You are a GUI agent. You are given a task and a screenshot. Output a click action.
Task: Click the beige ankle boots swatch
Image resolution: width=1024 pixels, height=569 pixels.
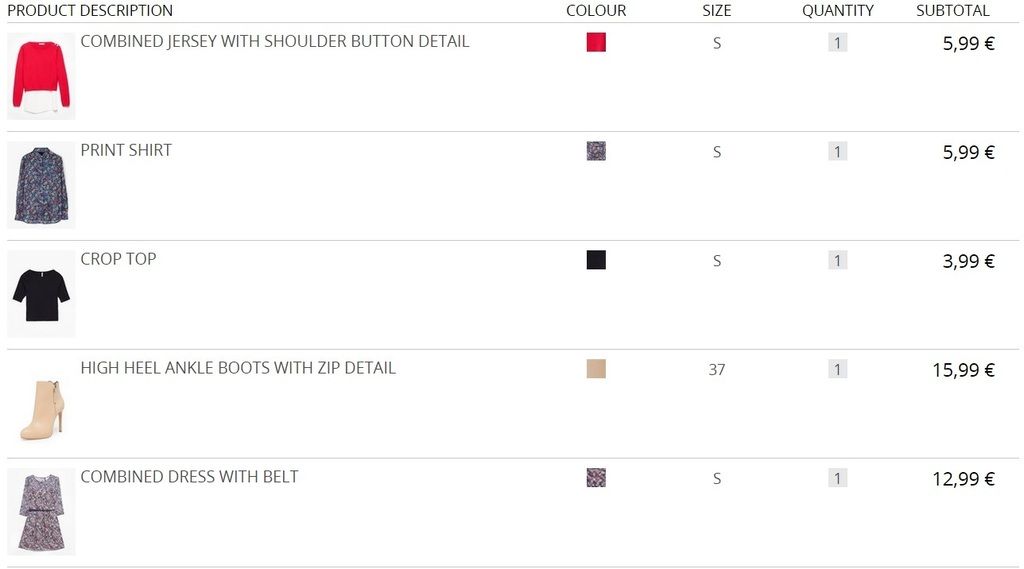pyautogui.click(x=596, y=369)
